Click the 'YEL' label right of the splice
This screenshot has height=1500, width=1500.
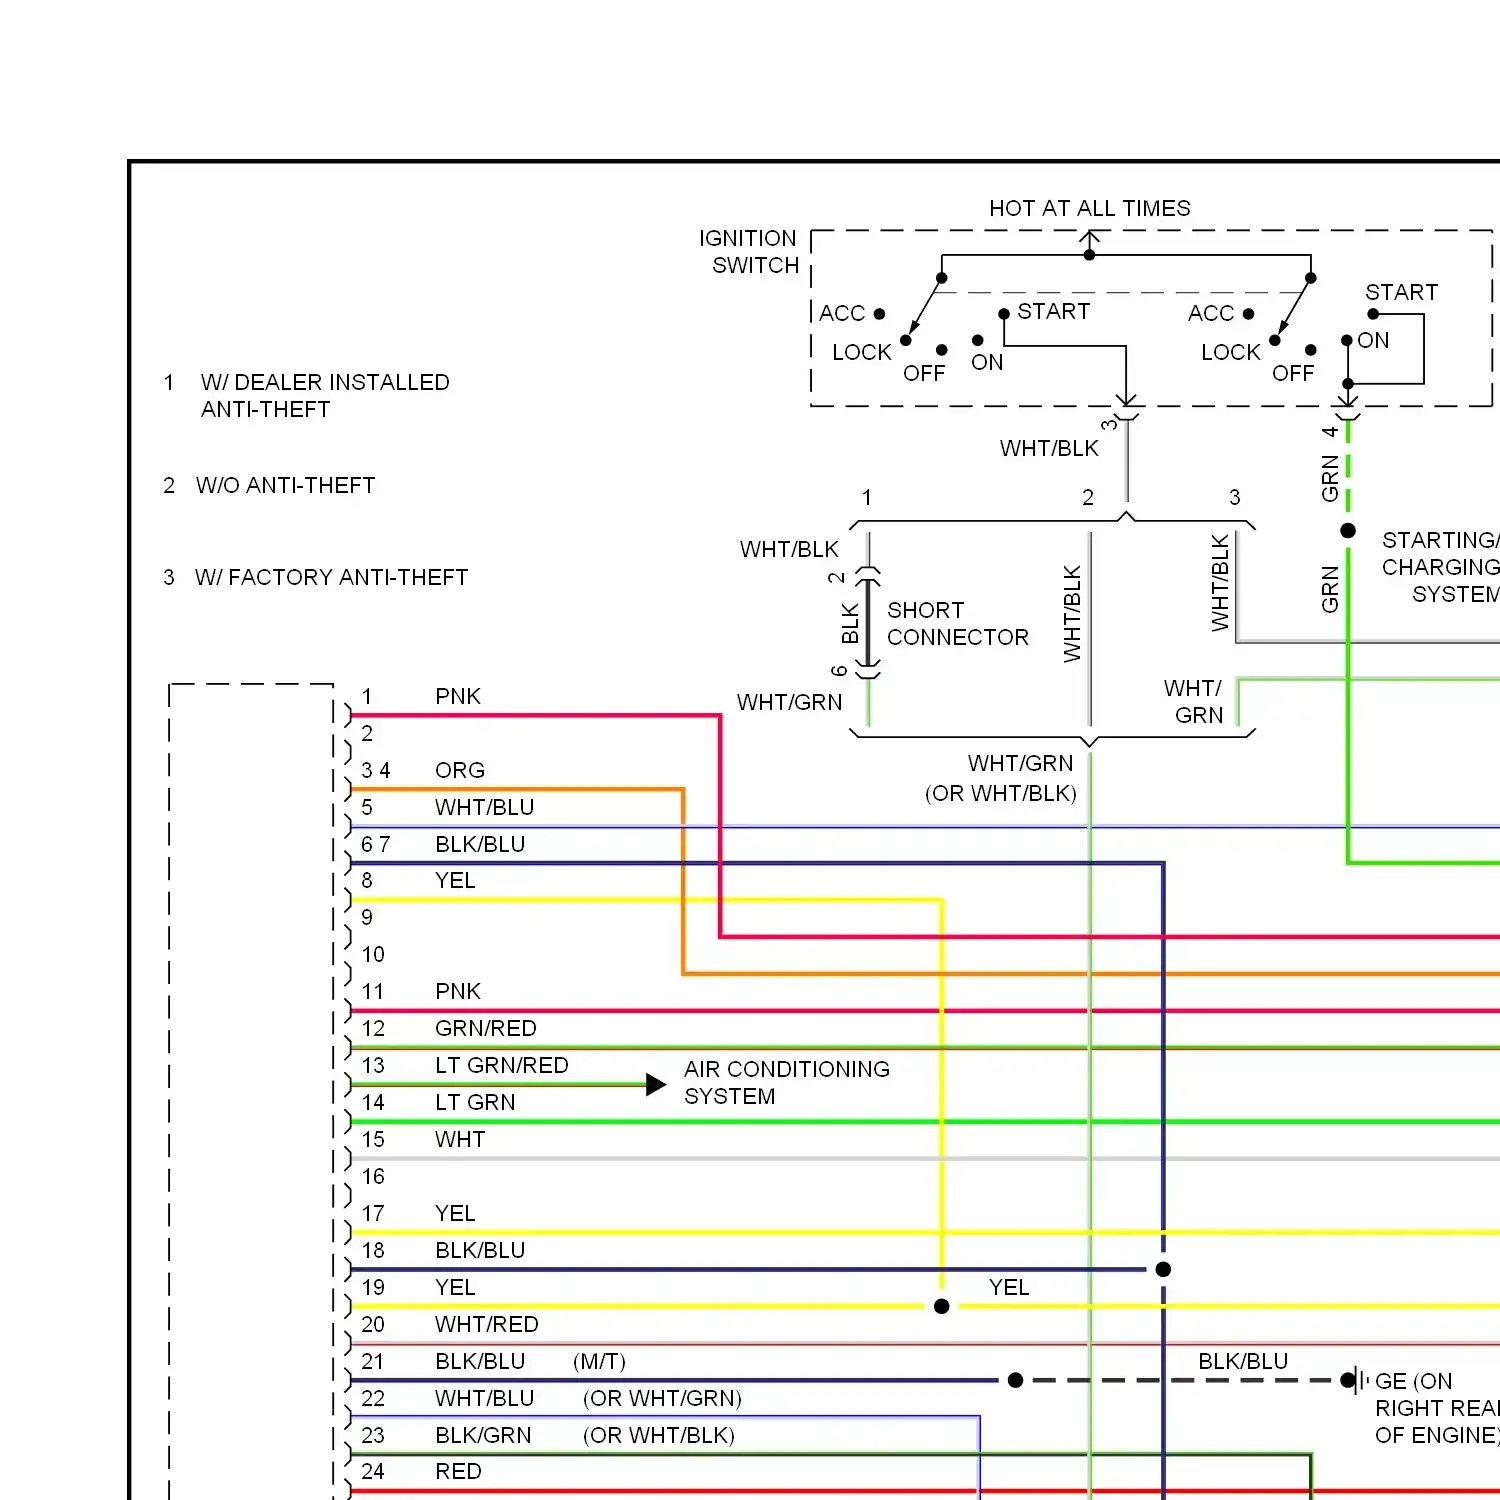(1009, 1287)
